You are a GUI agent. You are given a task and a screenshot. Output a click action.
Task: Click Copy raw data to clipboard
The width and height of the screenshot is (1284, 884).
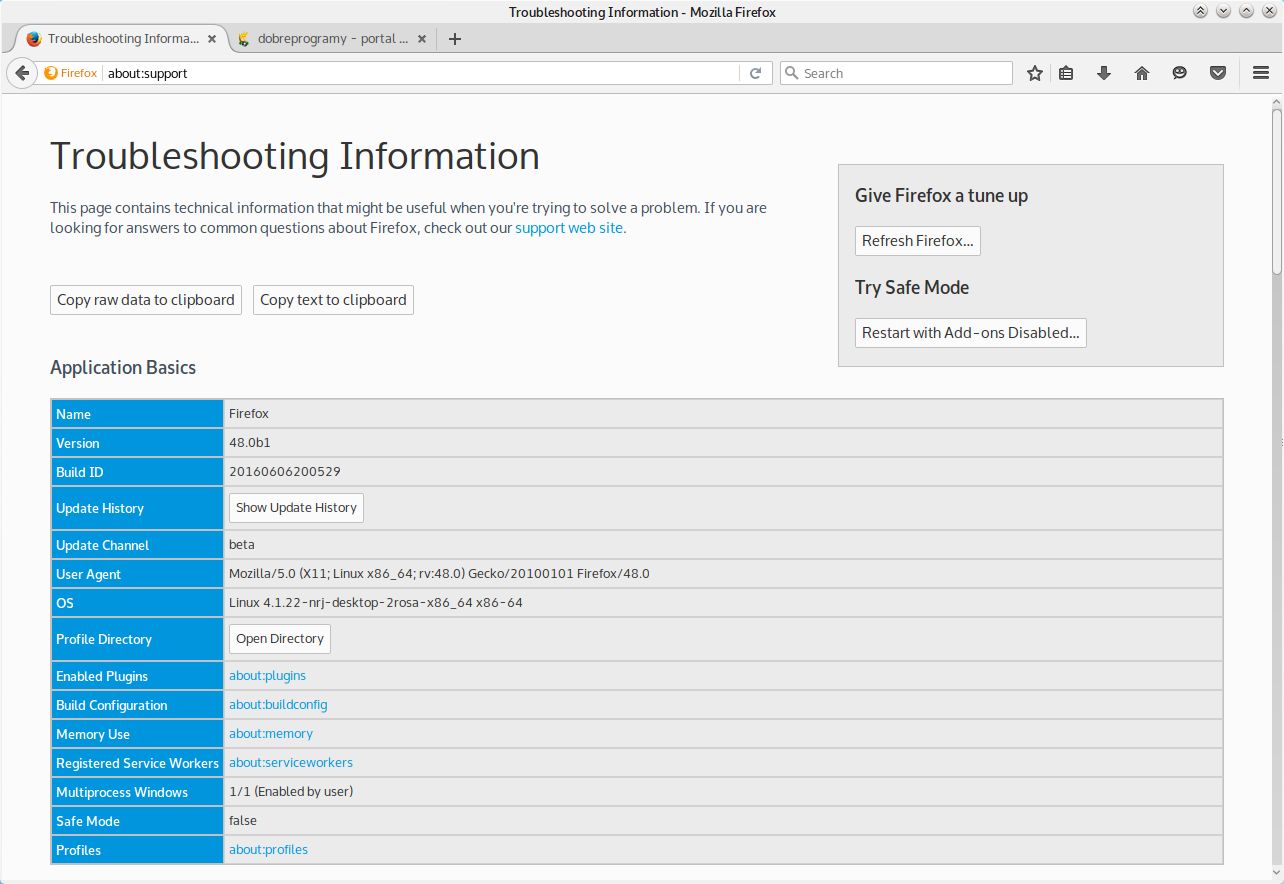(x=146, y=300)
